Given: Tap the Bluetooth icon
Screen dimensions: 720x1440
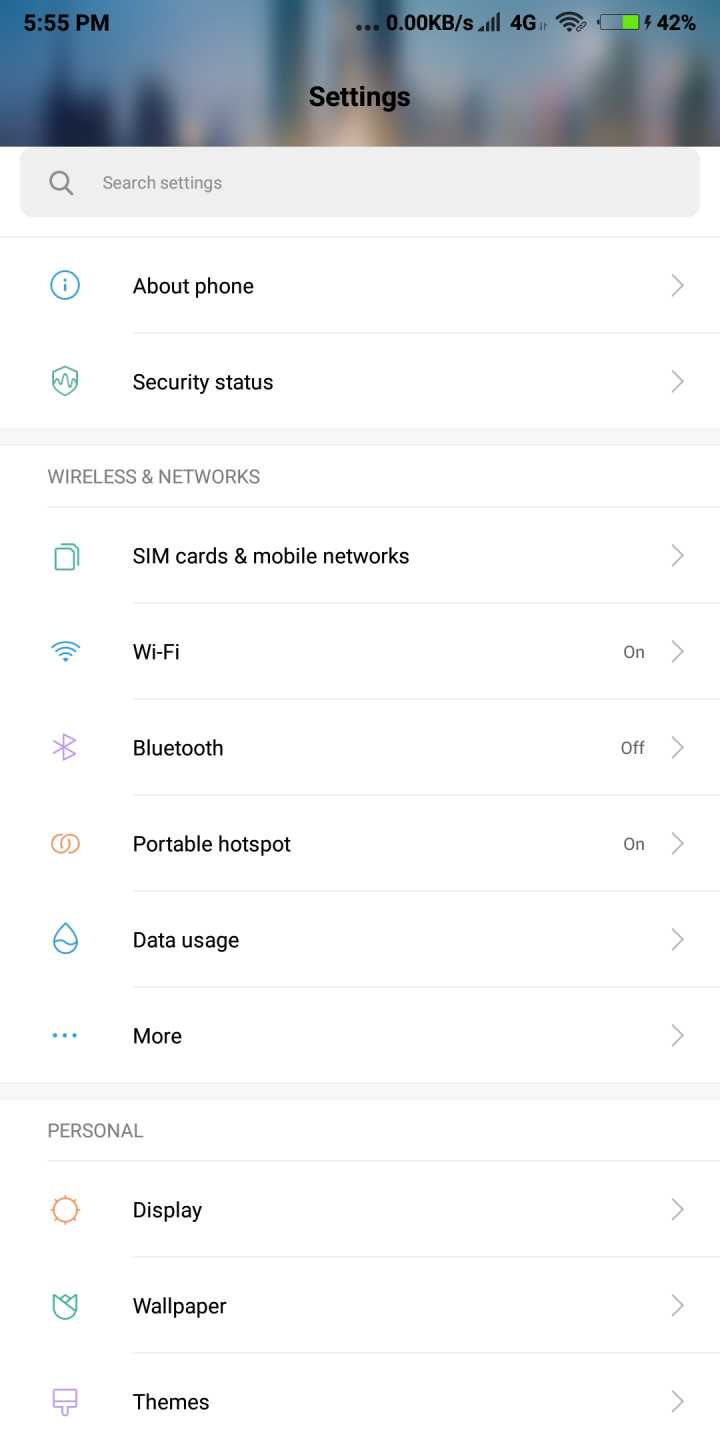Looking at the screenshot, I should 65,747.
